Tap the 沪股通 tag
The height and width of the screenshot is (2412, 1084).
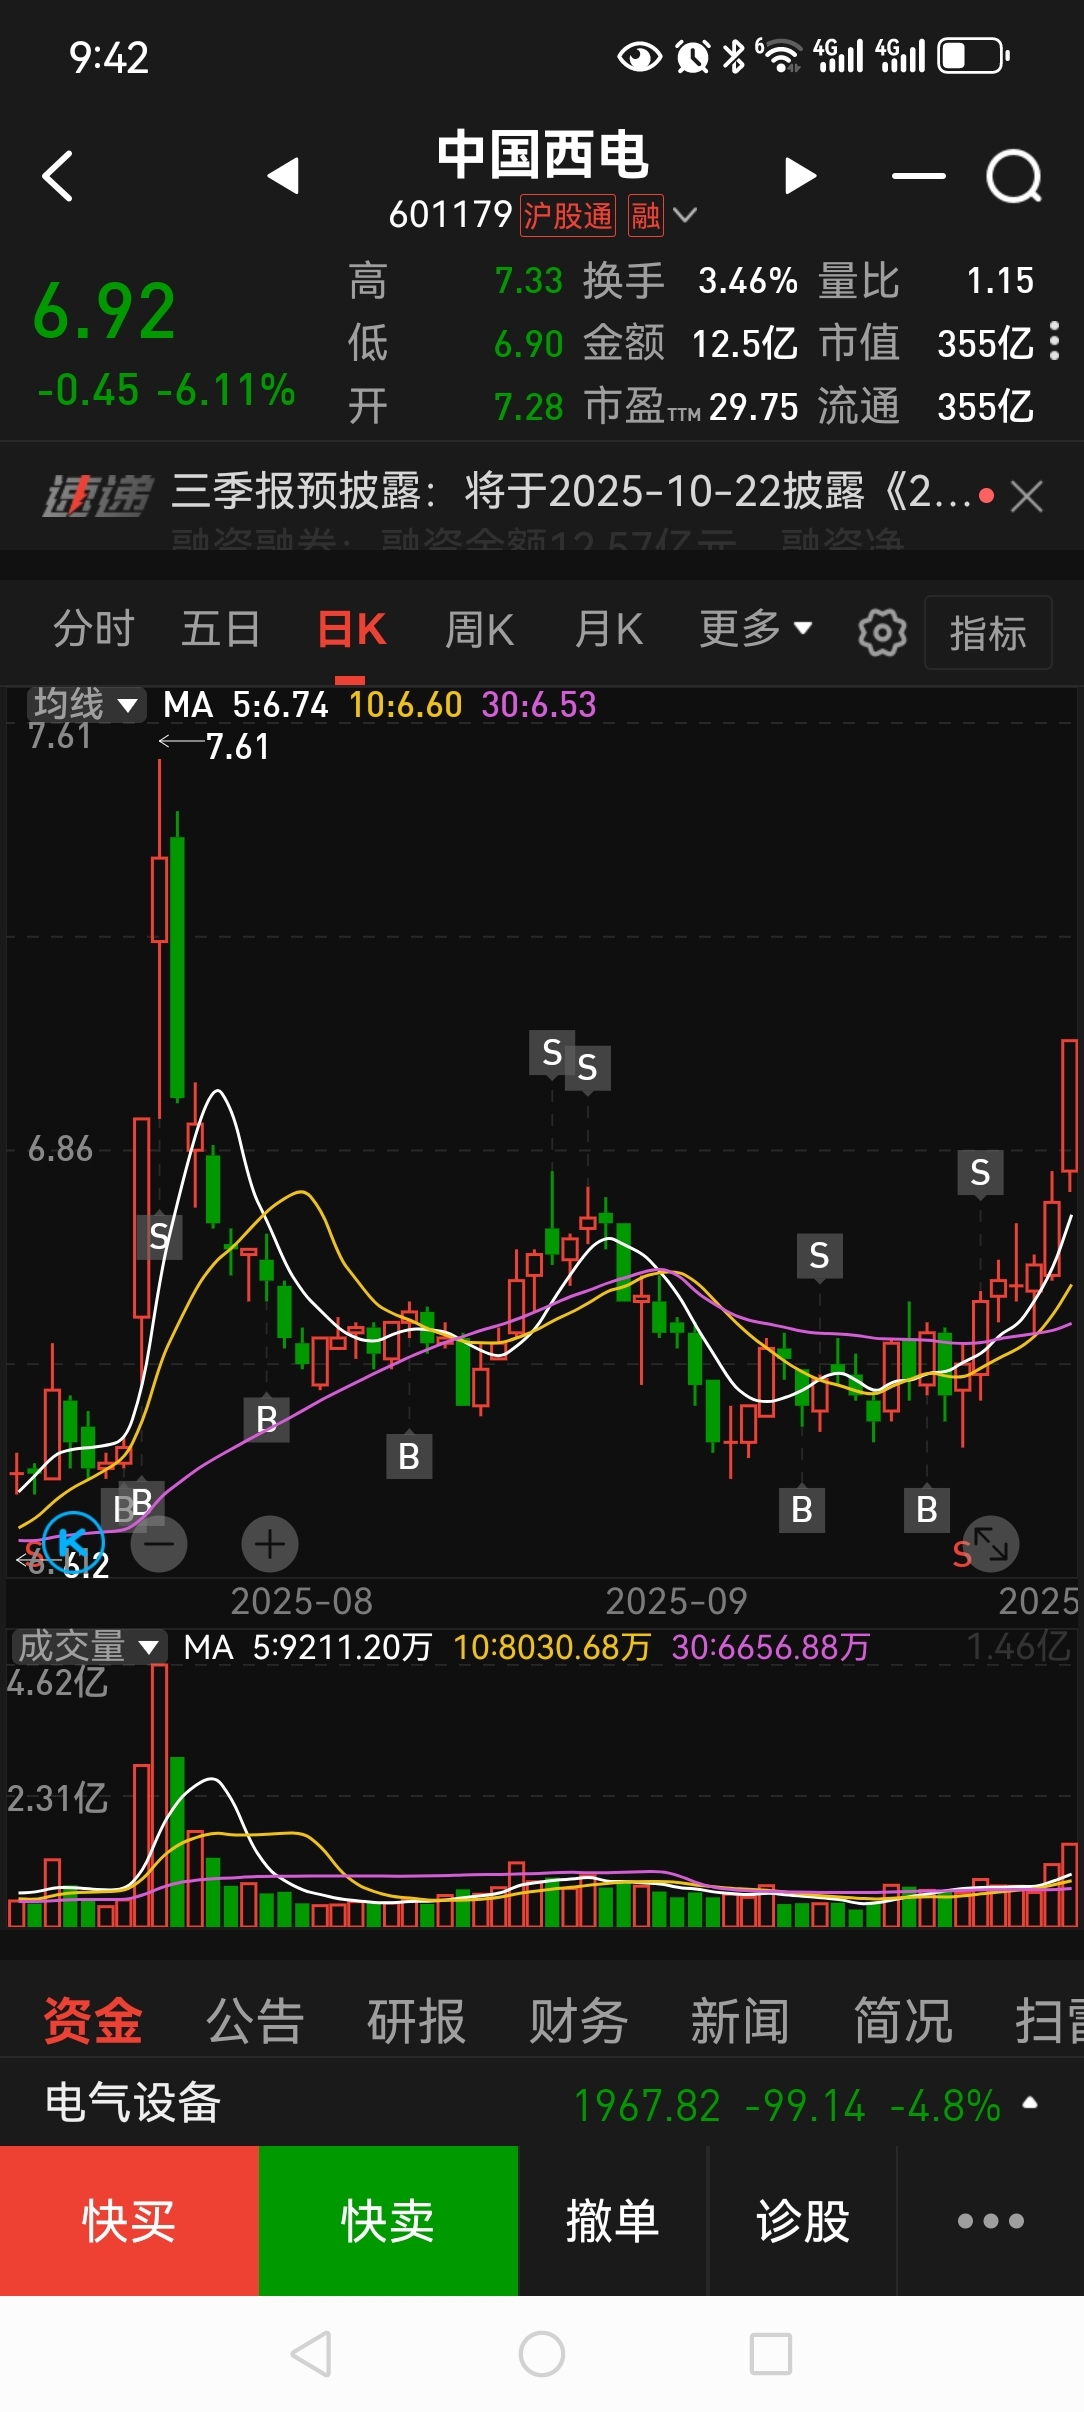coord(567,215)
